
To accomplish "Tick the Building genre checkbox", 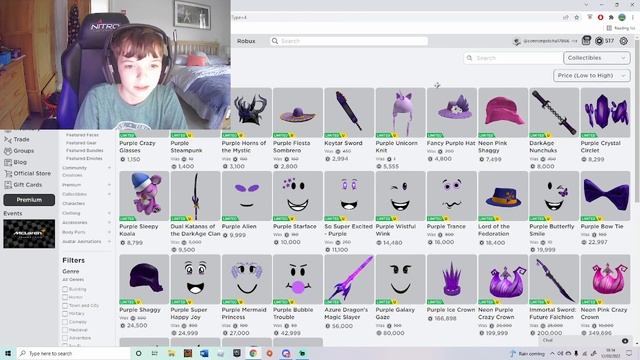I will click(65, 289).
